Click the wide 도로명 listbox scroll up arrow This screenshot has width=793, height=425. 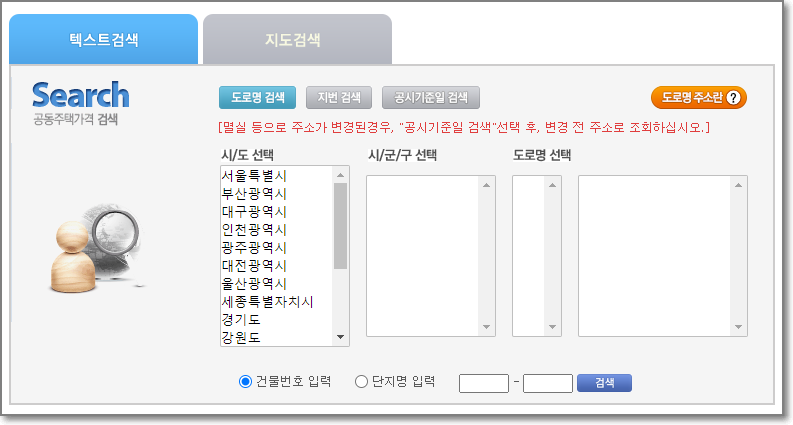click(738, 185)
